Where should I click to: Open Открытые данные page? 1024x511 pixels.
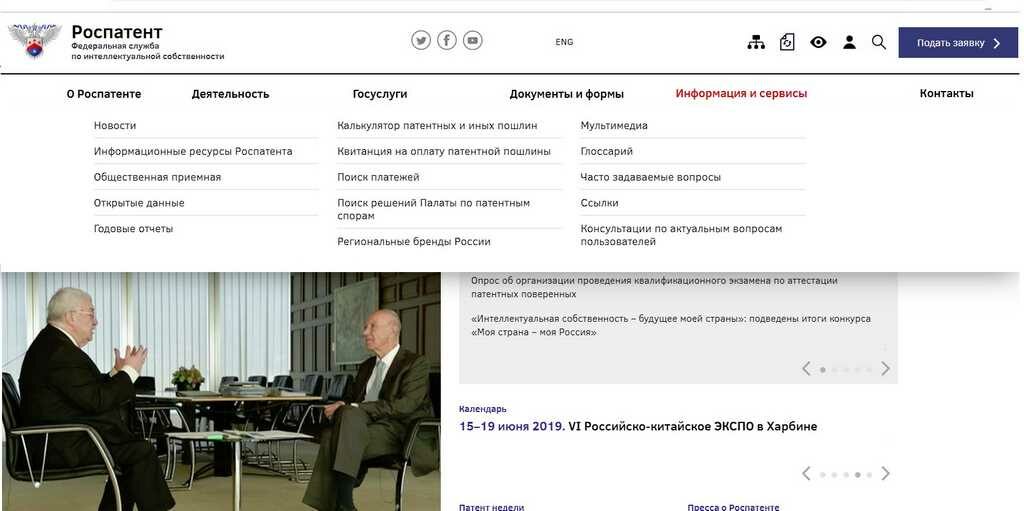pyautogui.click(x=139, y=203)
